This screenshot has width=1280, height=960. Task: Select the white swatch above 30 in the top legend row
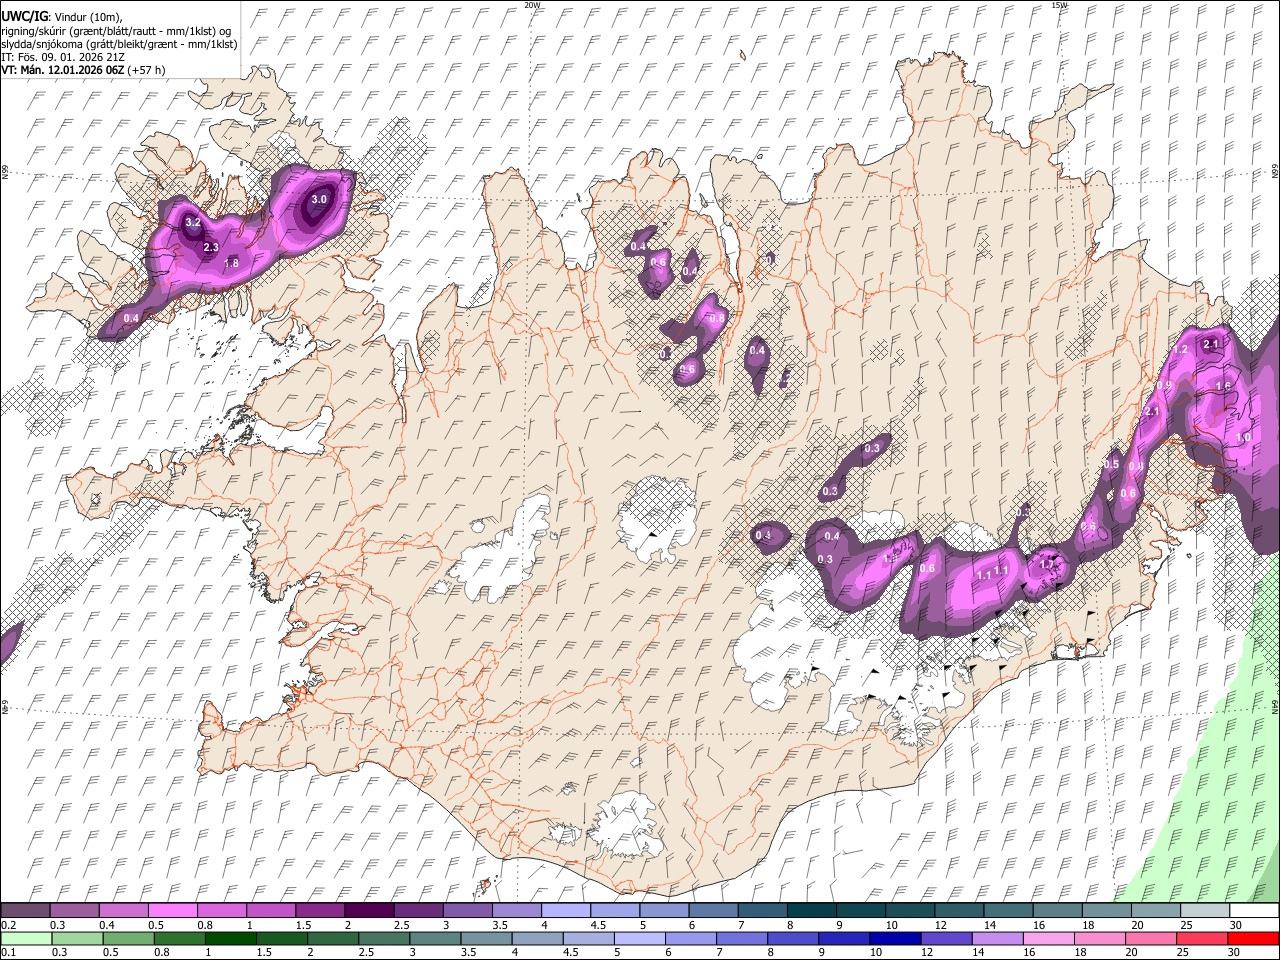coord(1254,911)
